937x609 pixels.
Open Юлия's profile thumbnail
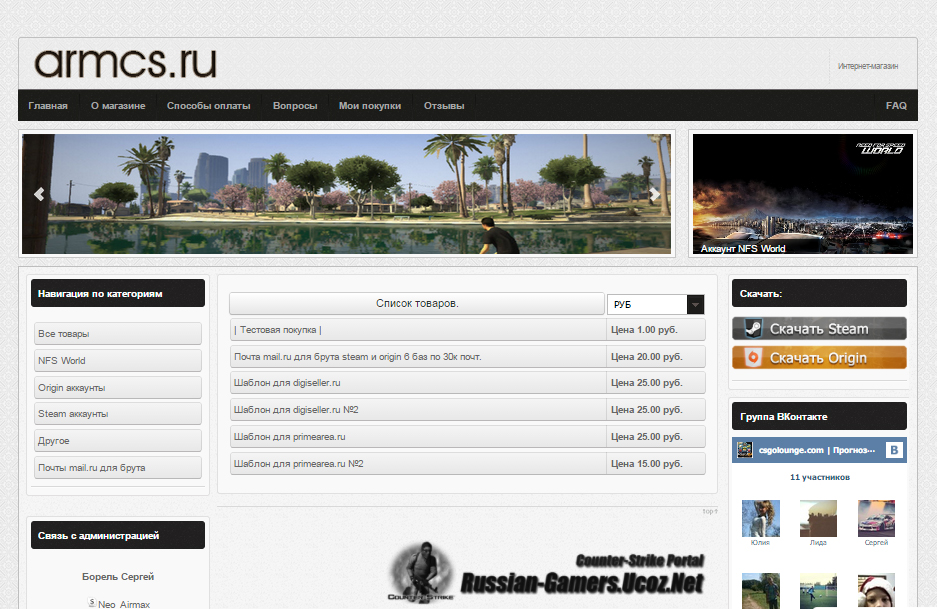click(761, 519)
